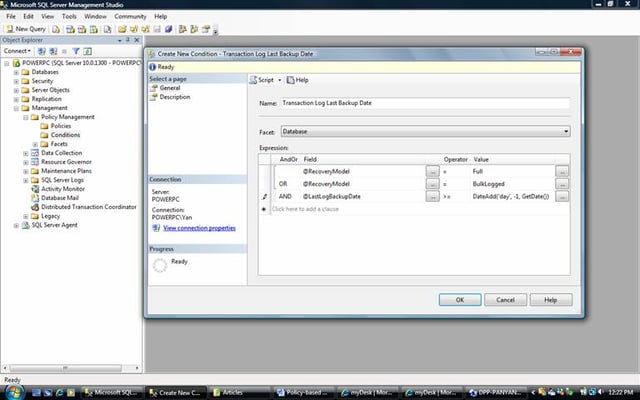640x400 pixels.
Task: Open the Connect dropdown in Object Explorer
Action: (17, 51)
